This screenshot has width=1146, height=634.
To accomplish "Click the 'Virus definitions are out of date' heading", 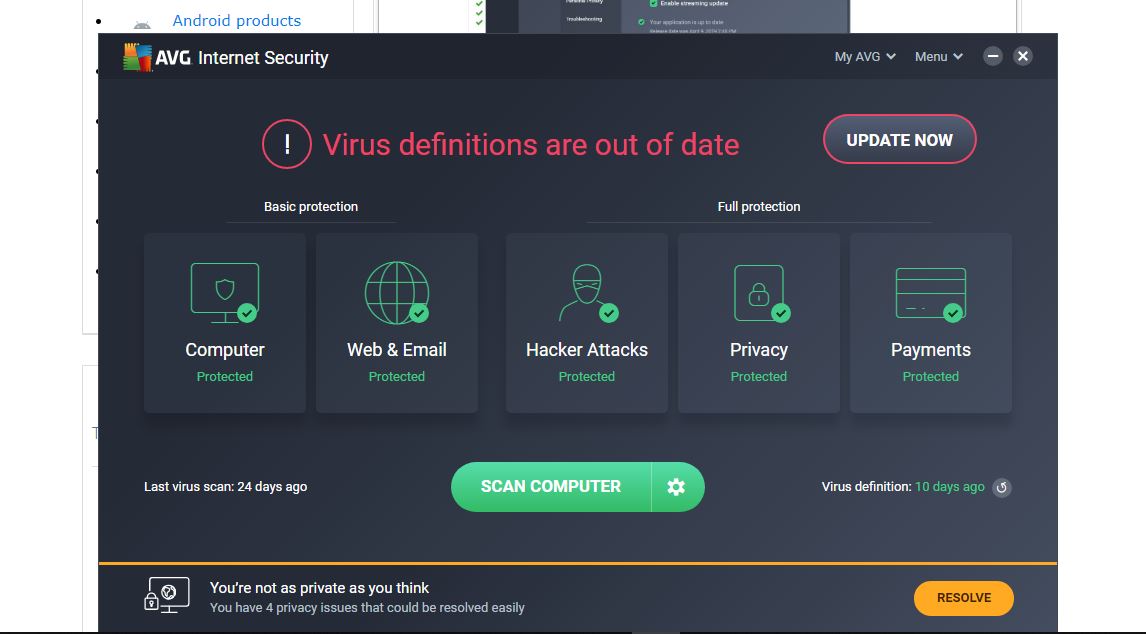I will [530, 144].
